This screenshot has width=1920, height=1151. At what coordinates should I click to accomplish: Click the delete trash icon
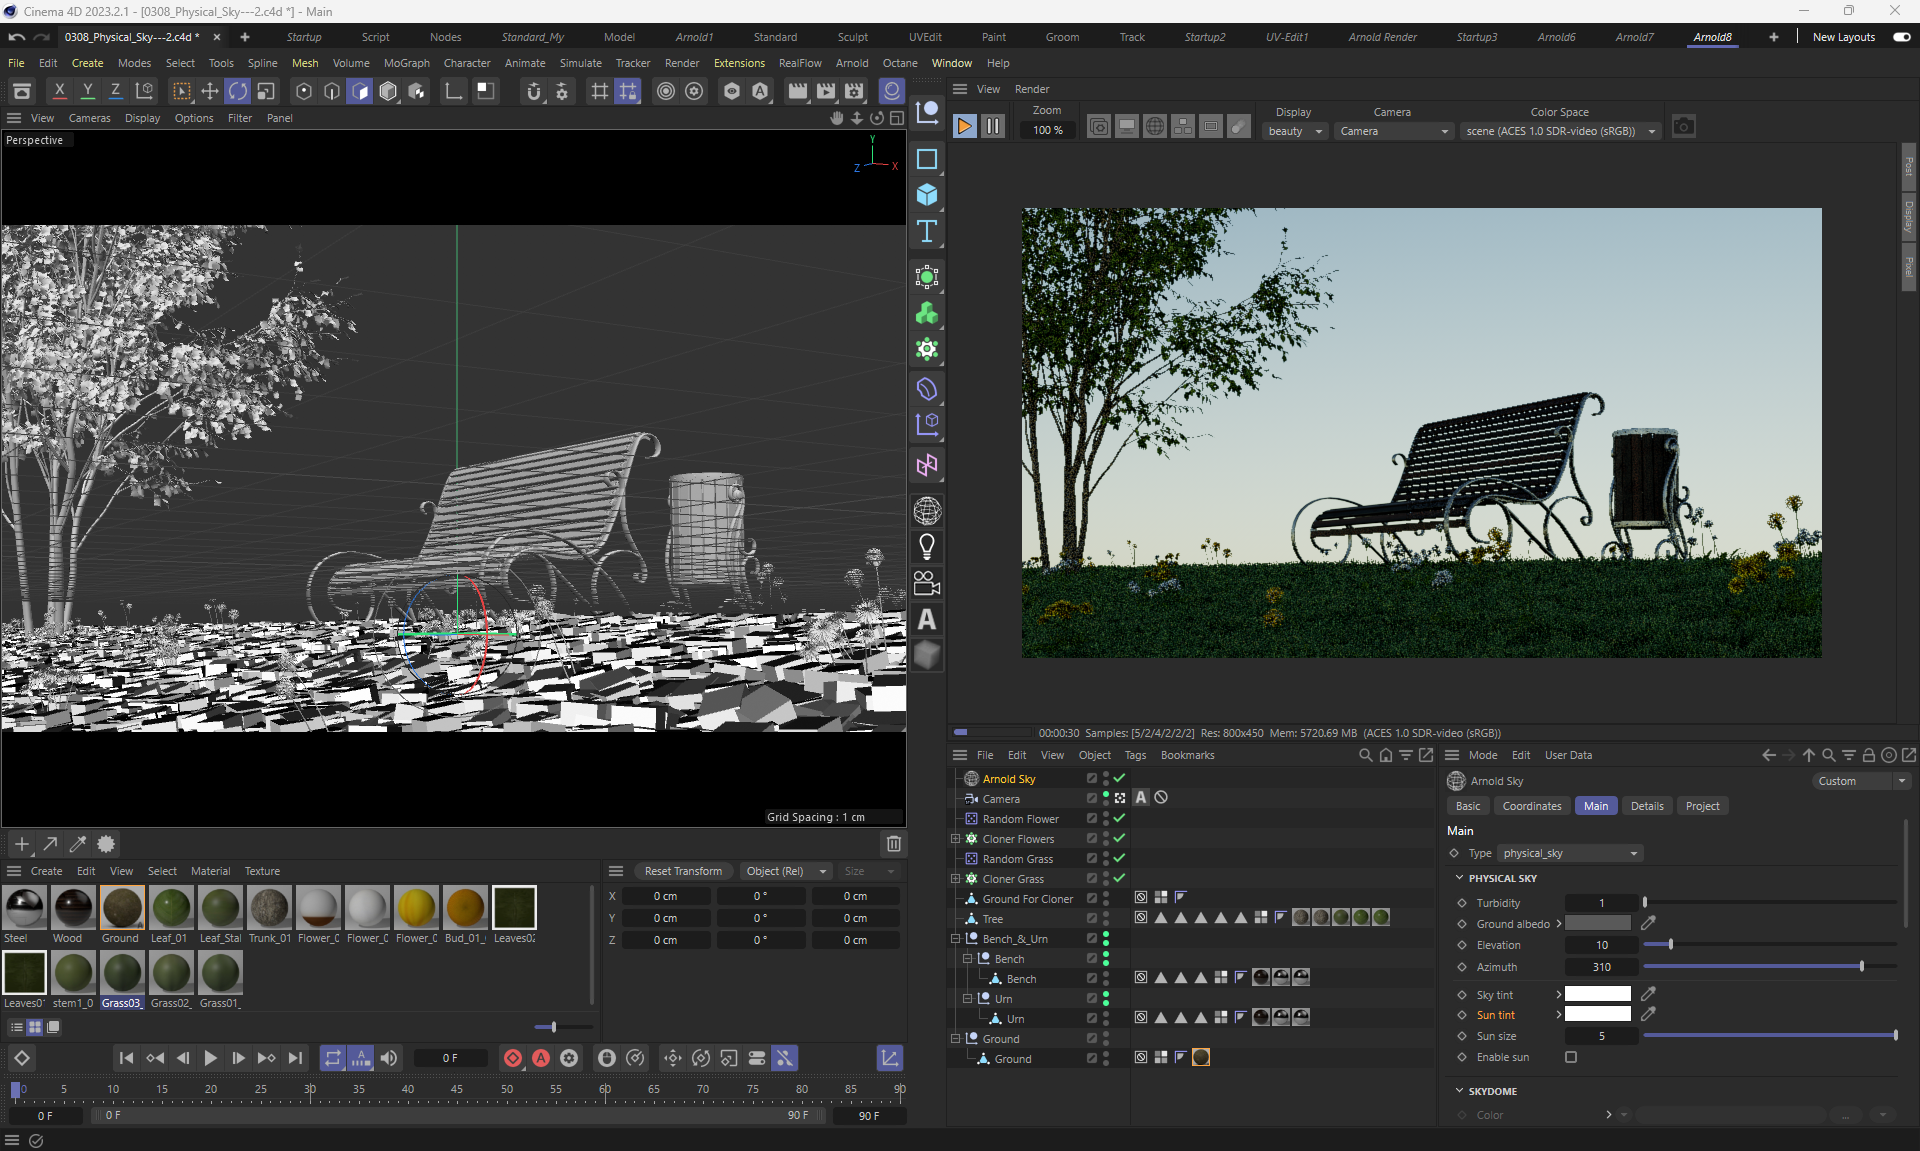[x=894, y=844]
